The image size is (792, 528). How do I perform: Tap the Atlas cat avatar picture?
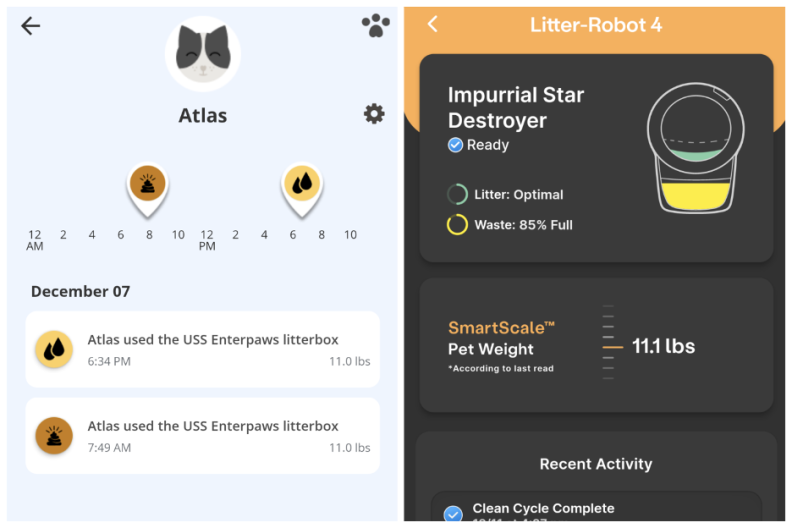click(x=203, y=54)
